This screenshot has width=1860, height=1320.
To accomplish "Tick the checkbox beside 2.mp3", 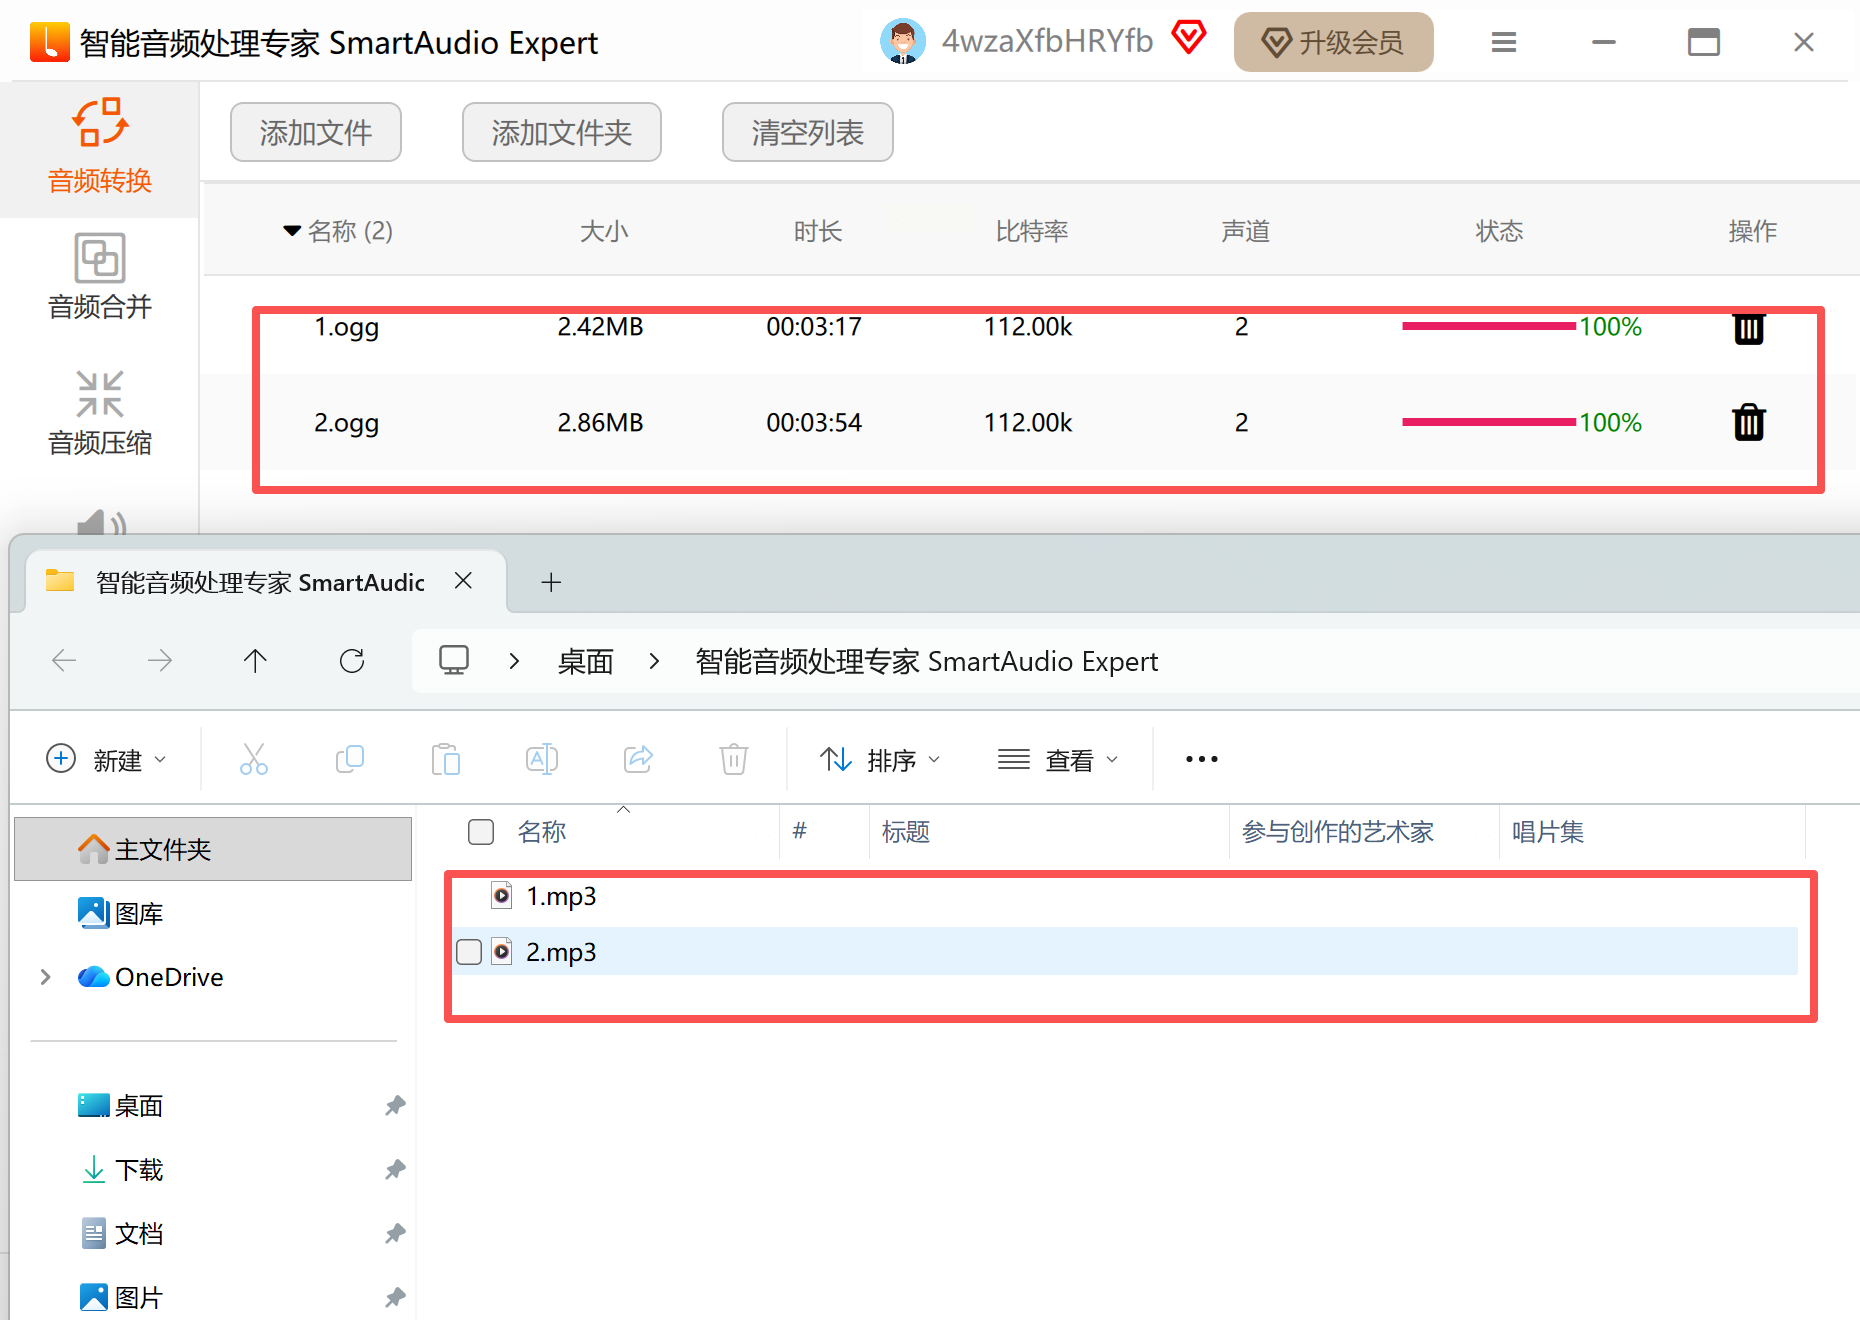I will point(469,952).
